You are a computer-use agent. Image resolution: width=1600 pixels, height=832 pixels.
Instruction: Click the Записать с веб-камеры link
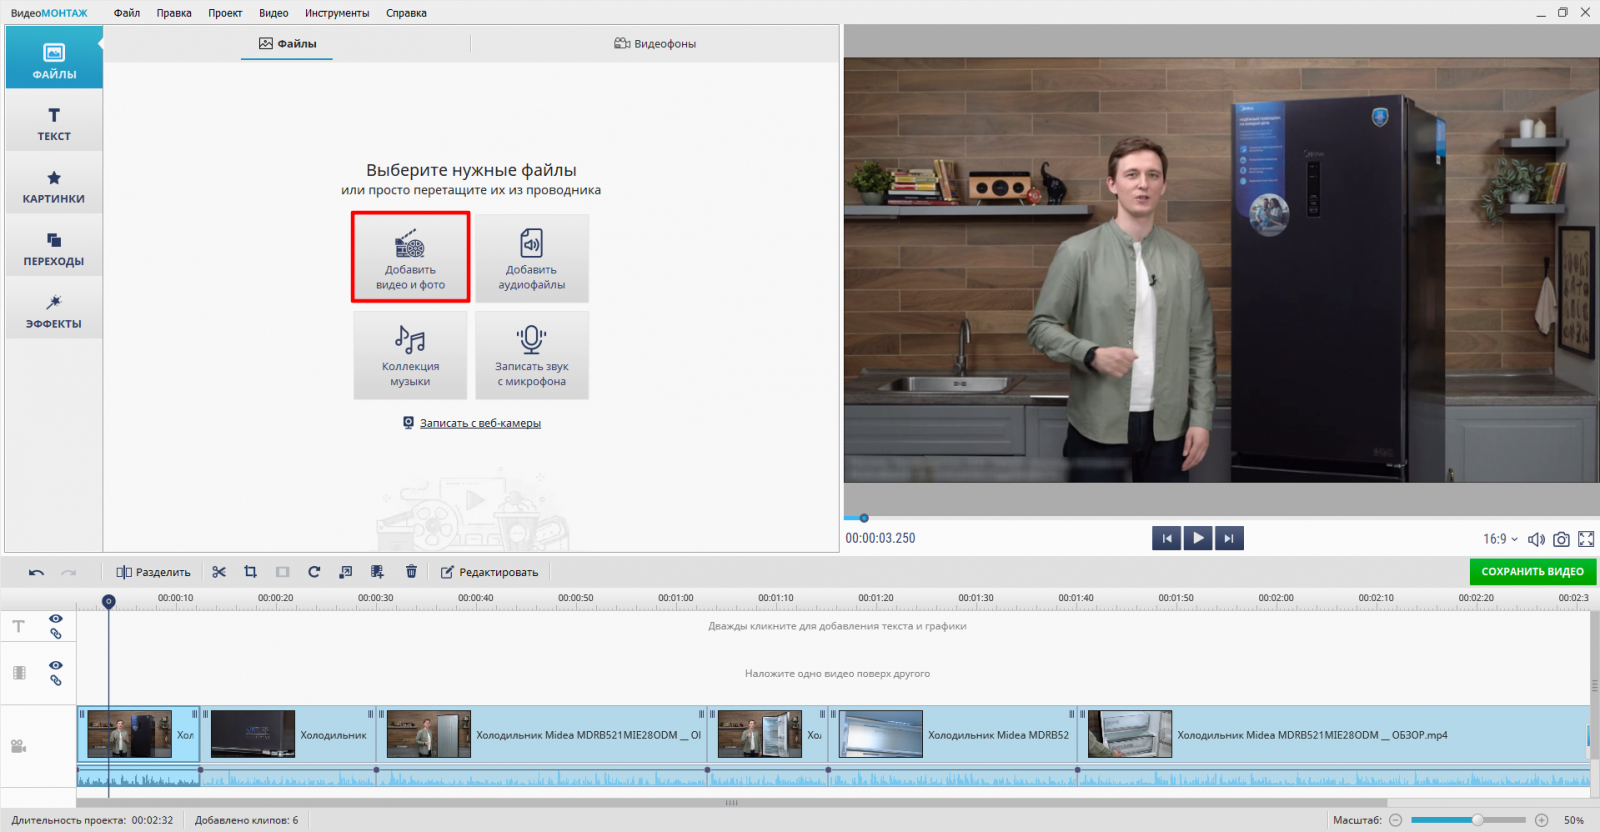480,423
